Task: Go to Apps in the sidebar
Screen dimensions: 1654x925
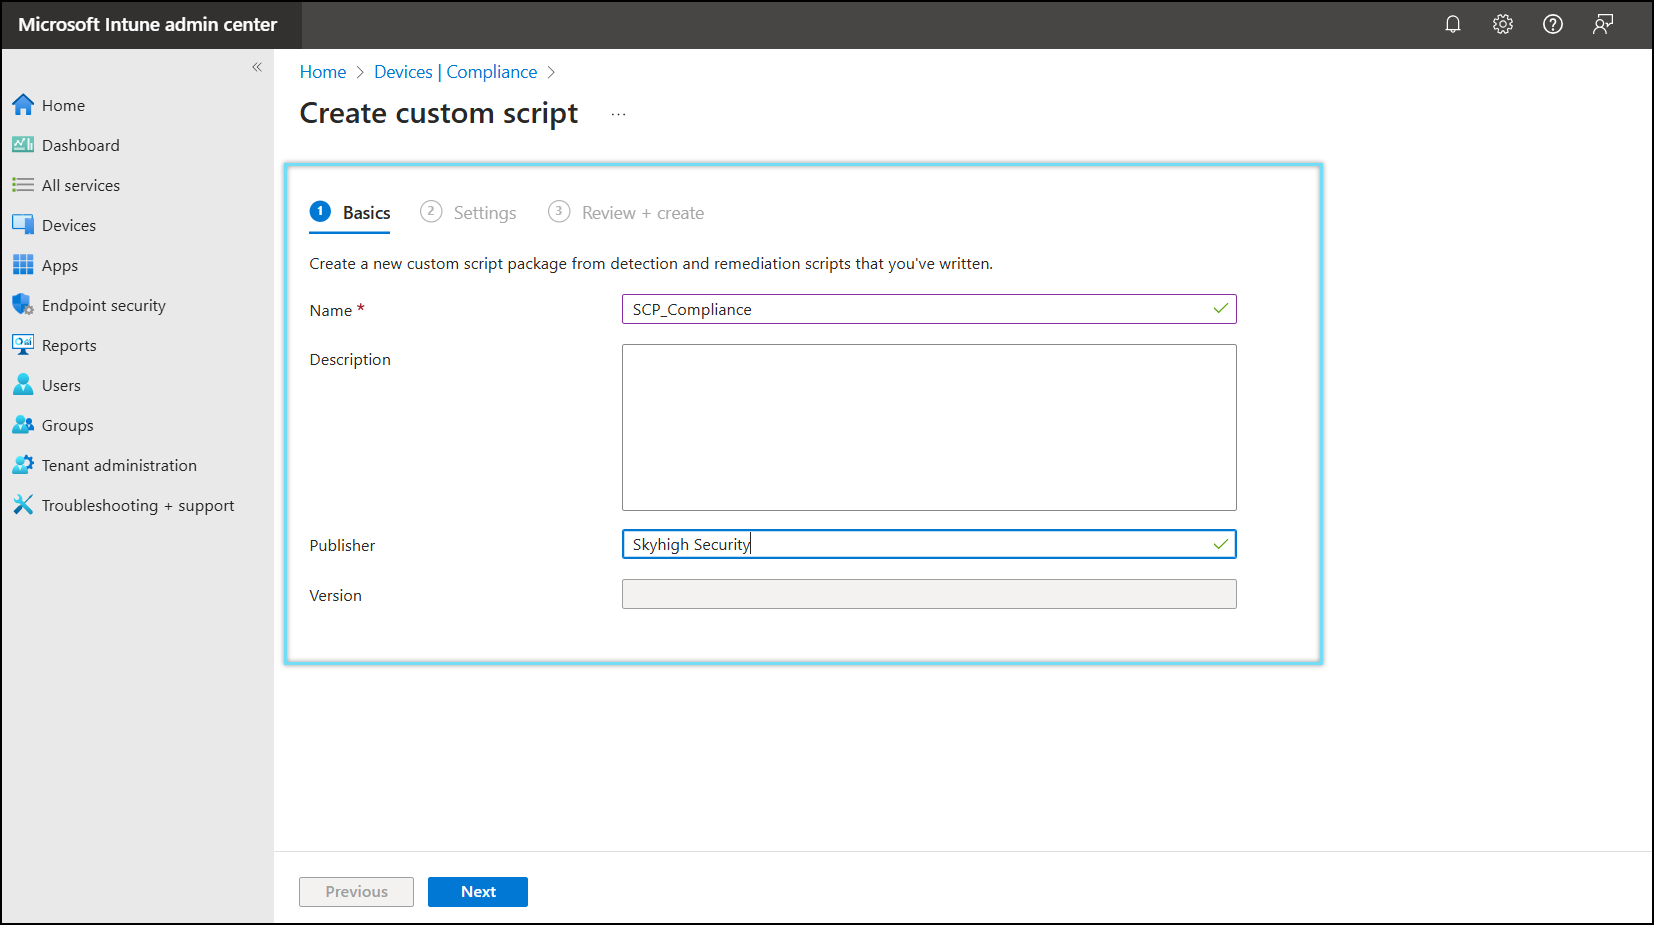Action: click(60, 265)
